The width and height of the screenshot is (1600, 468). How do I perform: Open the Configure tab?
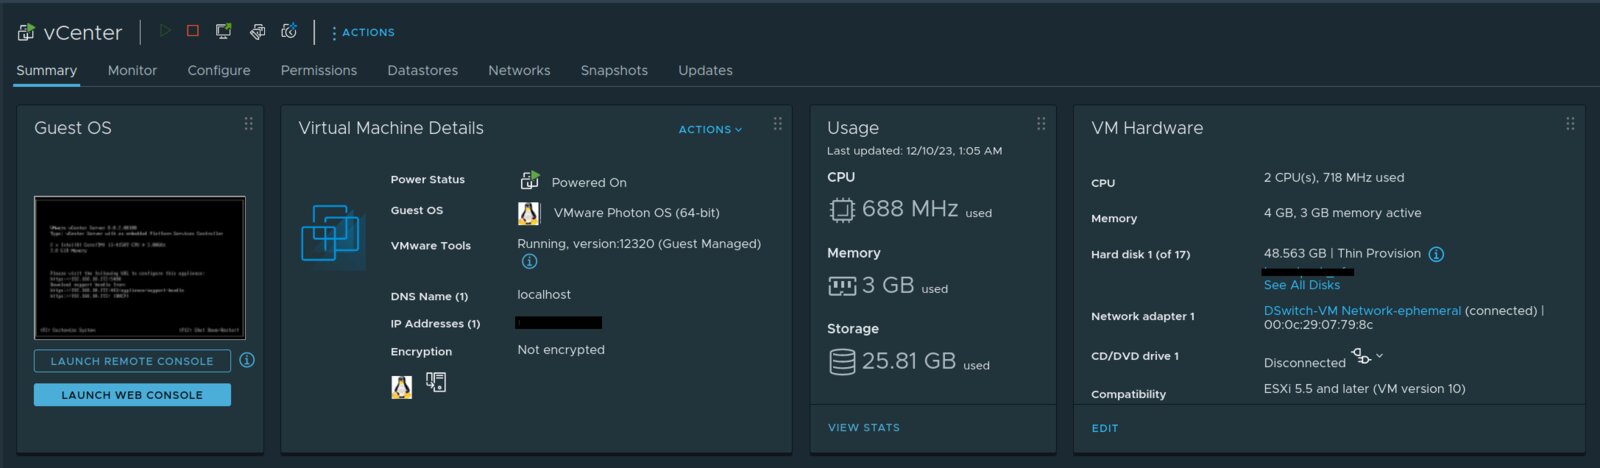219,71
